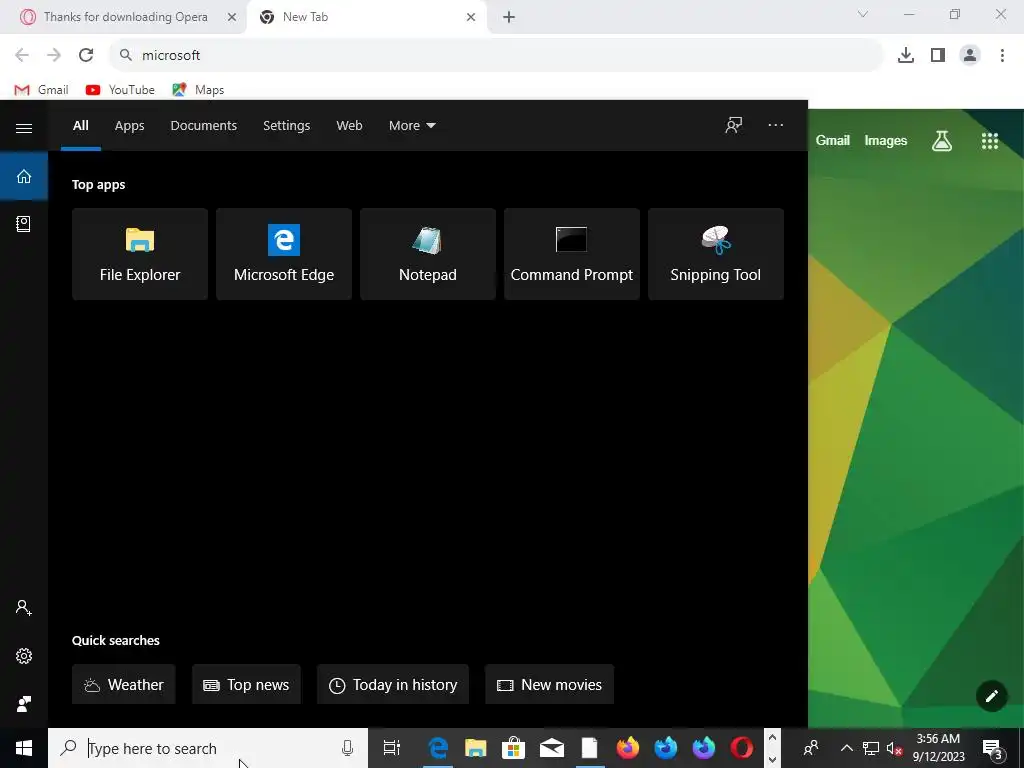Image resolution: width=1024 pixels, height=768 pixels.
Task: Click the New movies quick search
Action: click(549, 684)
